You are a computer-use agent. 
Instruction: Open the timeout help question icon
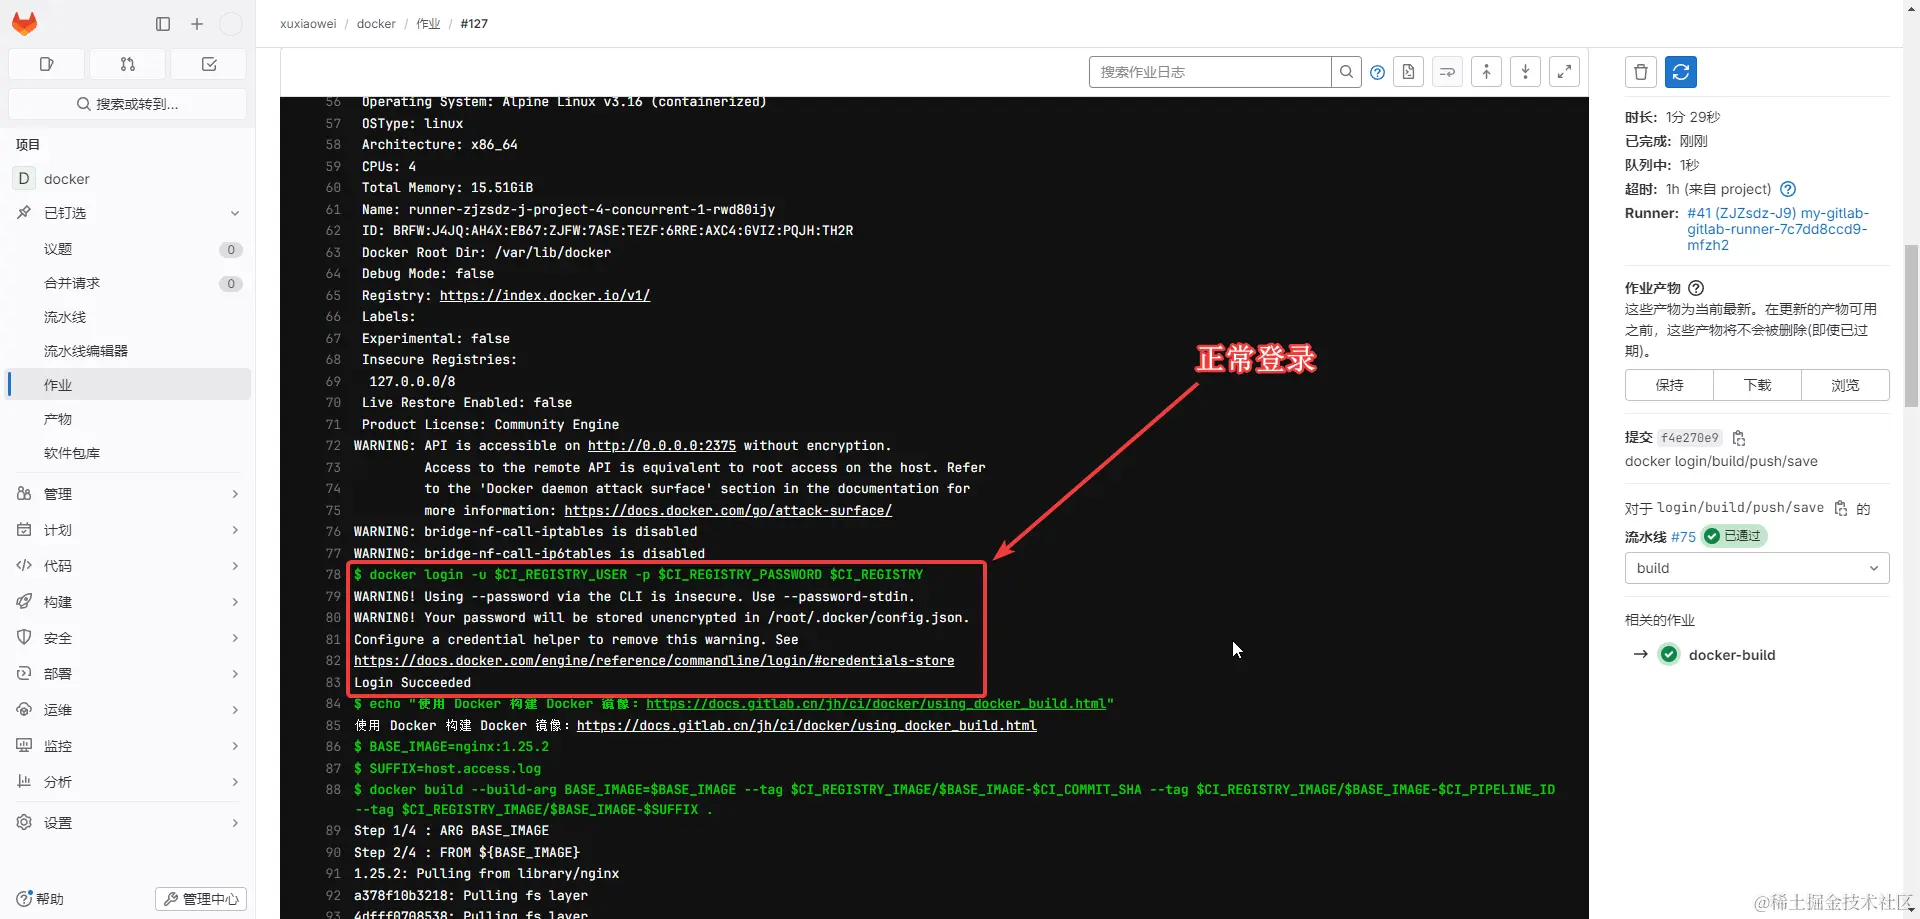(1789, 189)
